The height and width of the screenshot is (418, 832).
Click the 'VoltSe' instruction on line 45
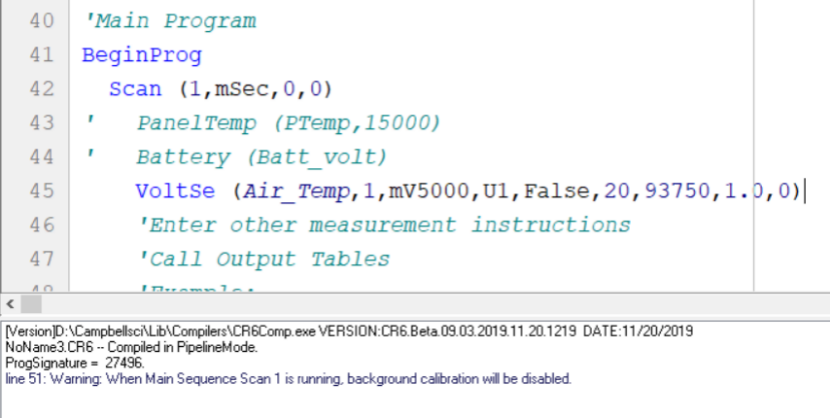click(x=175, y=190)
